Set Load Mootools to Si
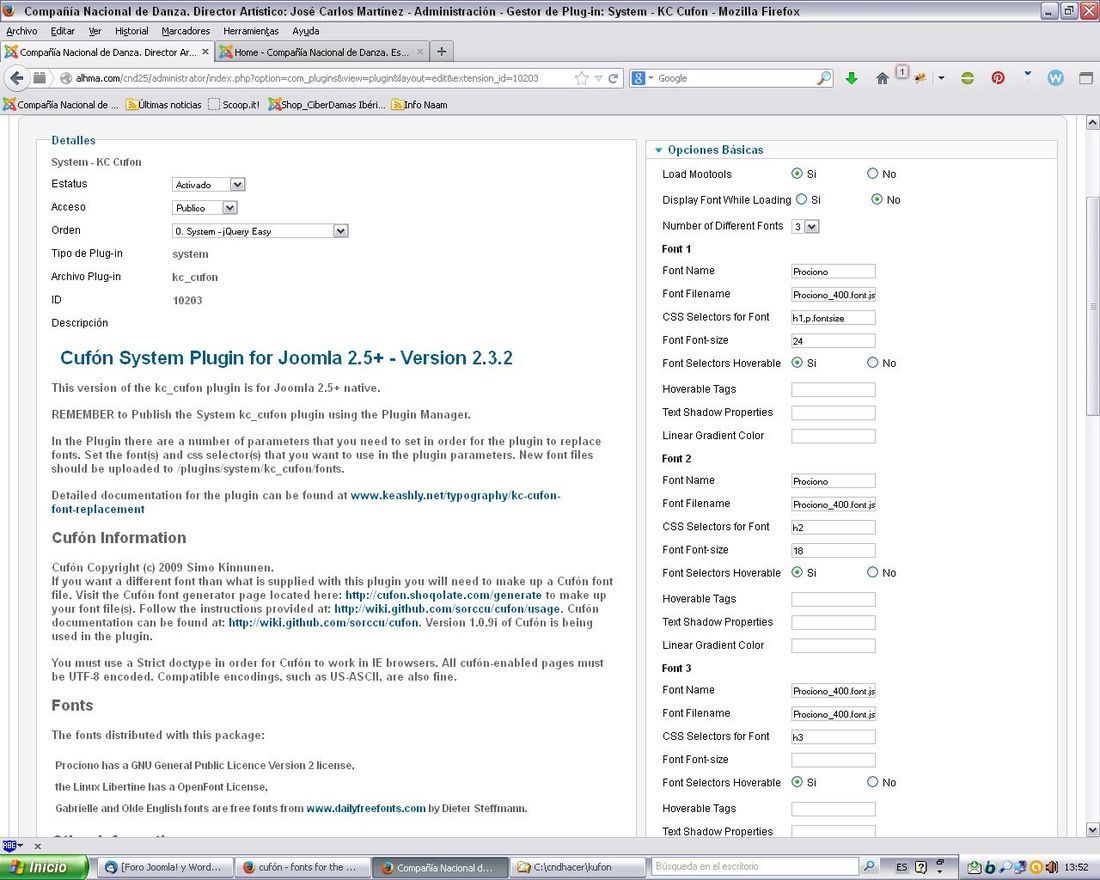 pyautogui.click(x=797, y=173)
